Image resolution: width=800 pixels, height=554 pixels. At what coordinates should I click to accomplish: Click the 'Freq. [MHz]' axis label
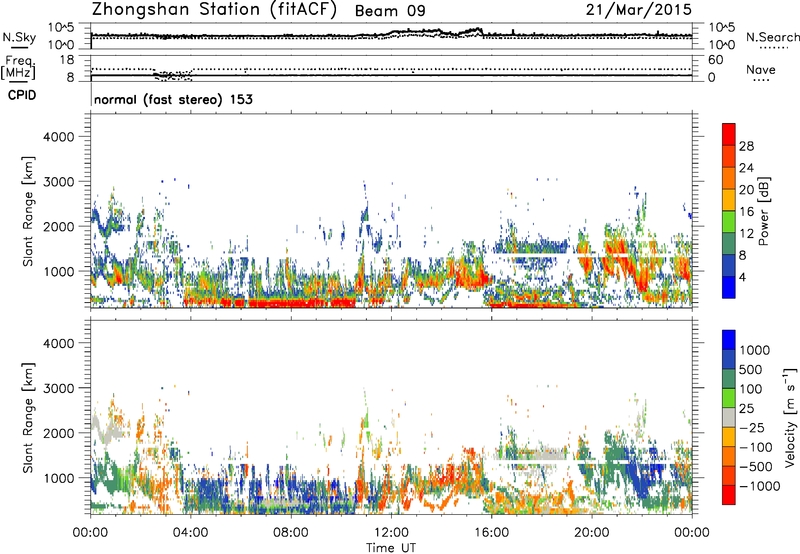(x=18, y=68)
